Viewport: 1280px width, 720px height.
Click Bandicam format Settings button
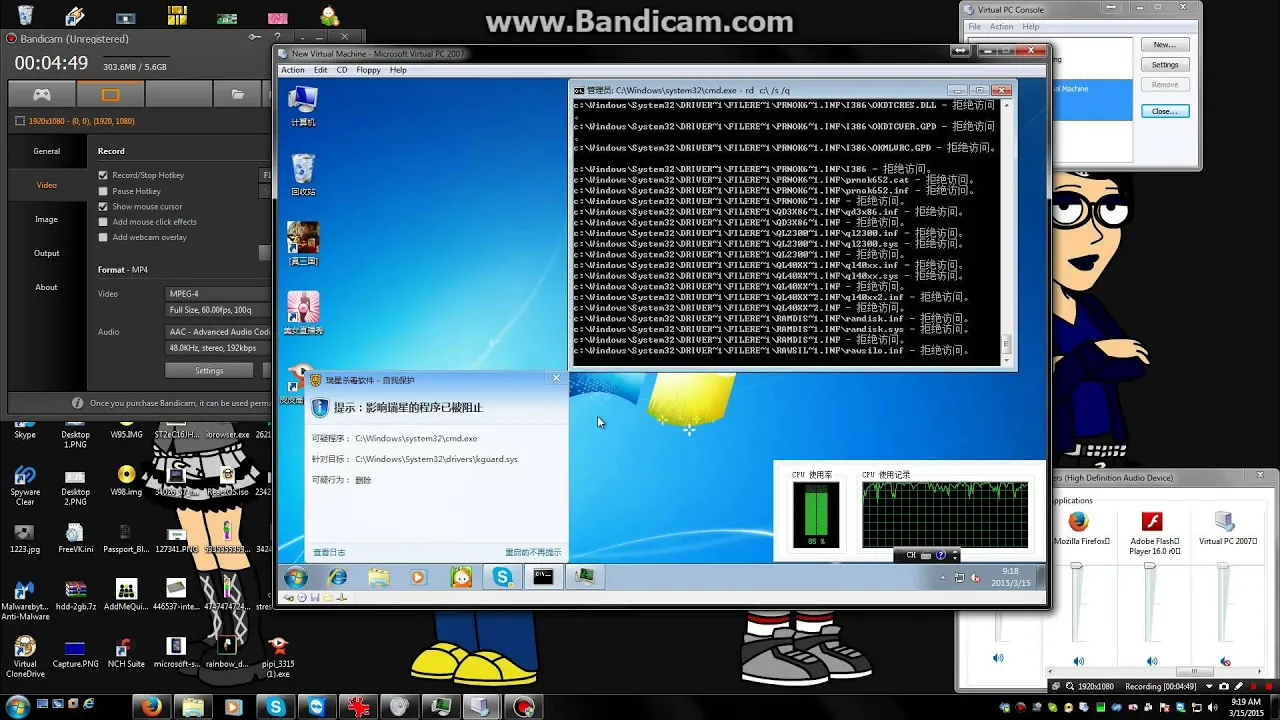[x=209, y=370]
